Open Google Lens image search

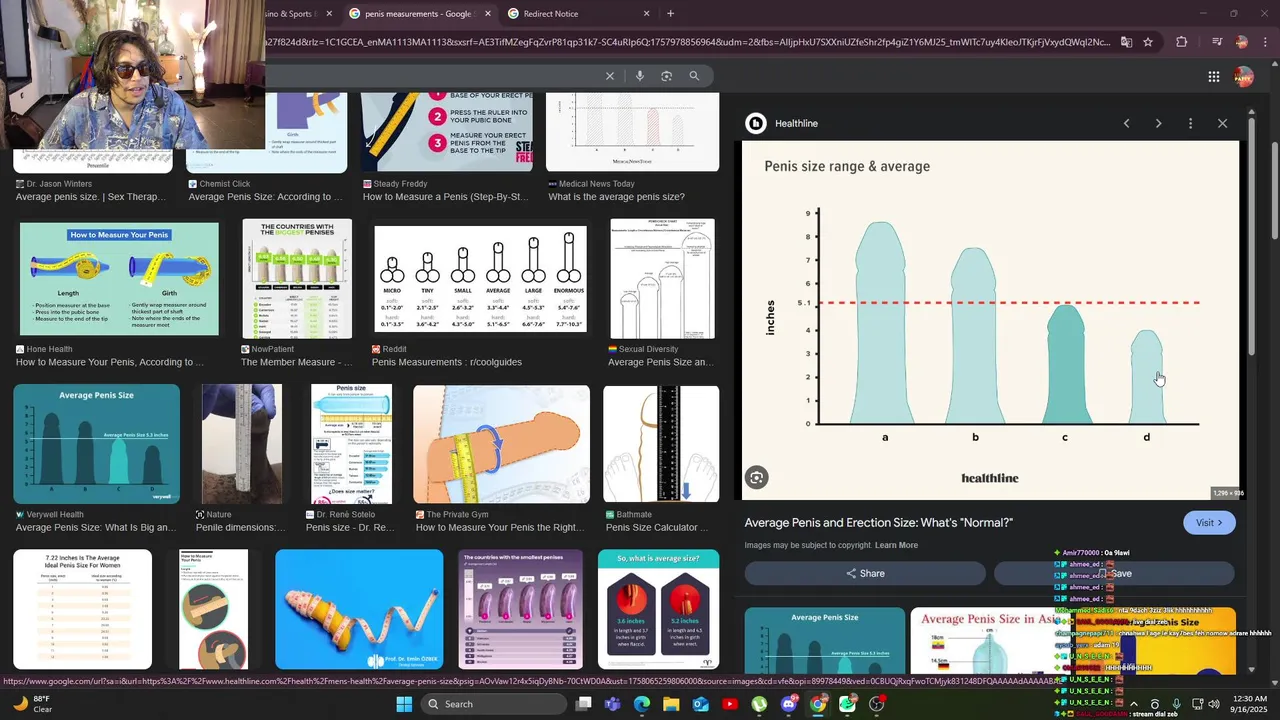[x=666, y=76]
